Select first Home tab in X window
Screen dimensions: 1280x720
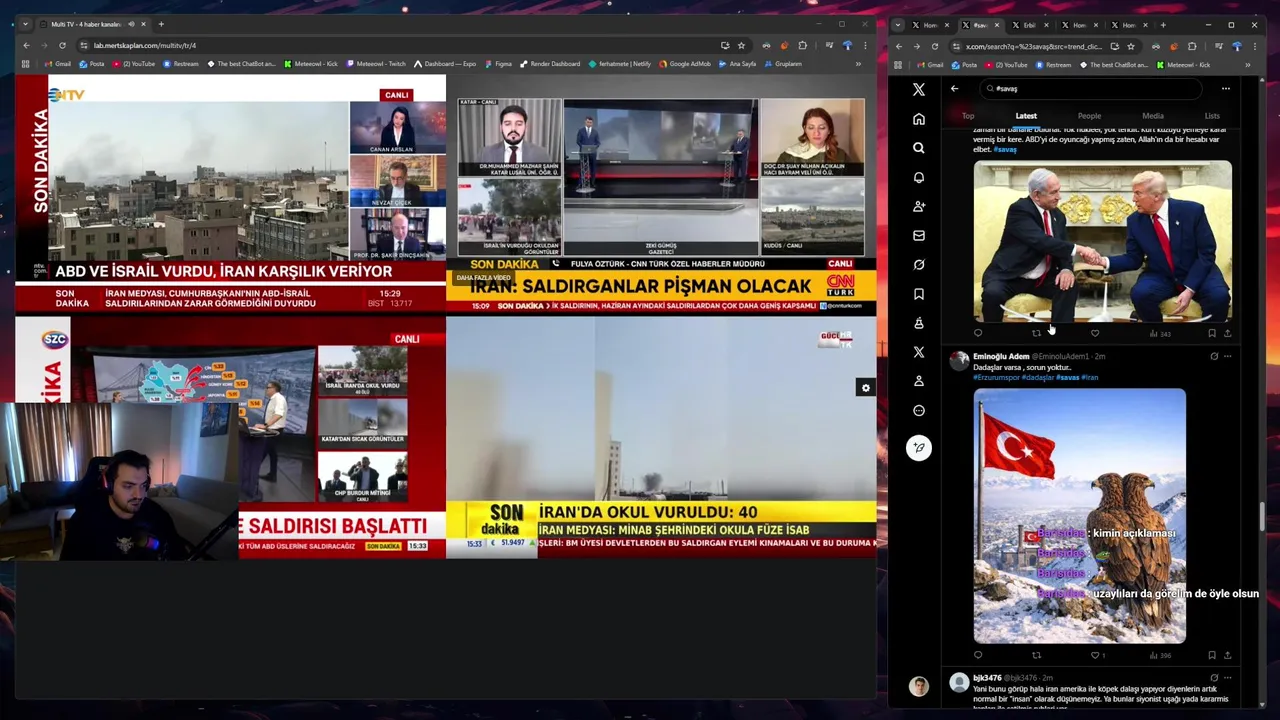point(930,25)
